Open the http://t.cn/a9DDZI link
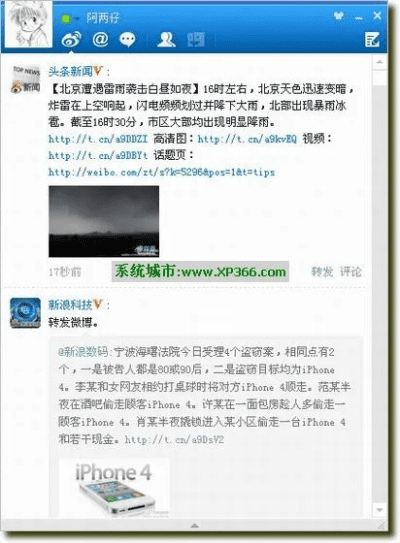 [98, 139]
